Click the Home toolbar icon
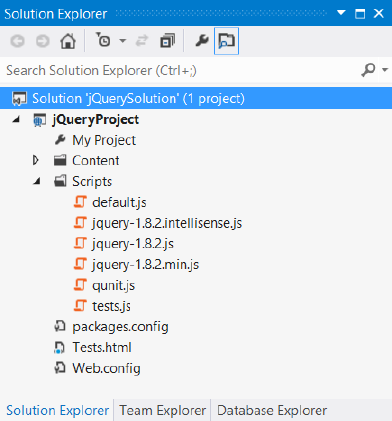This screenshot has height=421, width=392. pos(68,41)
